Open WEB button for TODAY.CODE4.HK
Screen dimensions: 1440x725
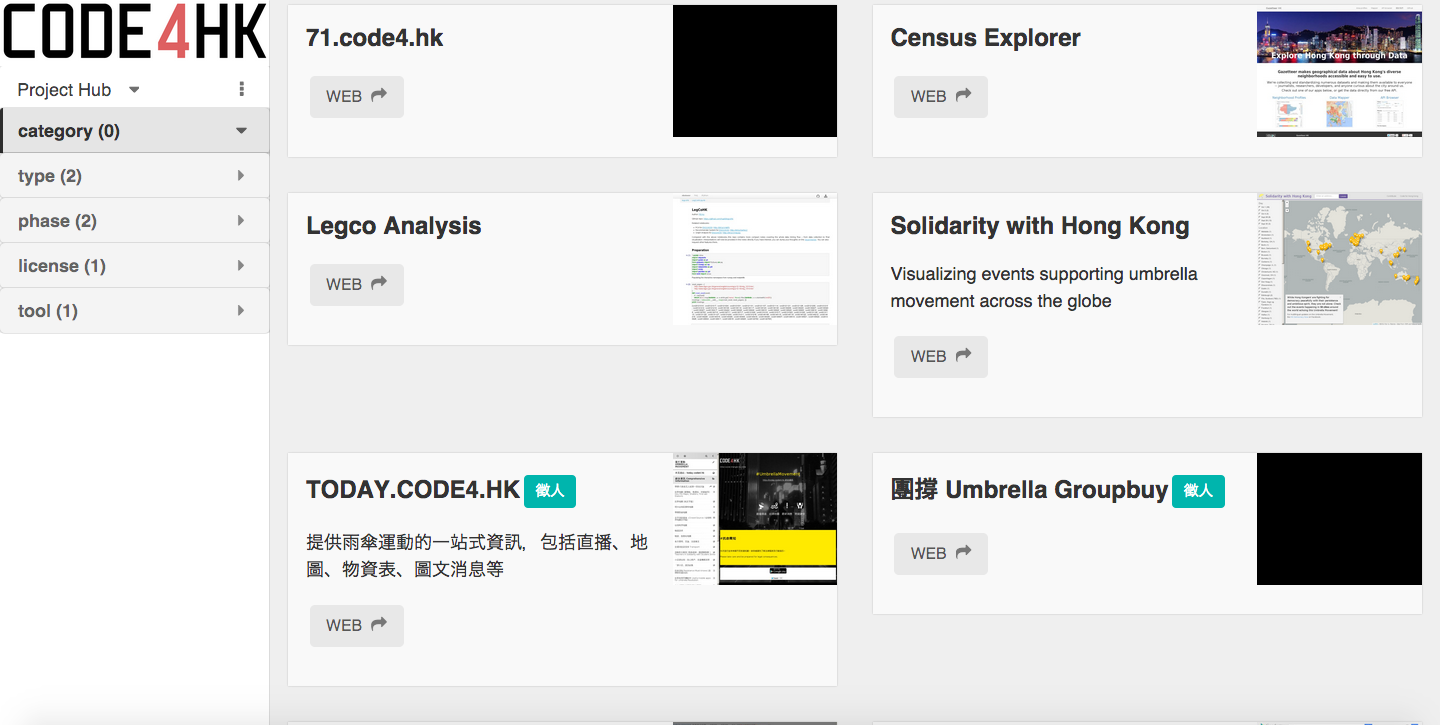point(357,626)
